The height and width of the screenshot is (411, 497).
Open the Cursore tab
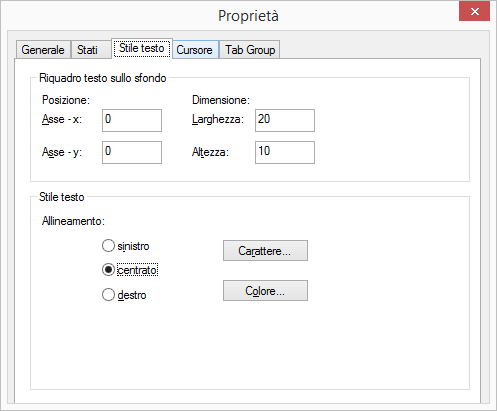[195, 50]
